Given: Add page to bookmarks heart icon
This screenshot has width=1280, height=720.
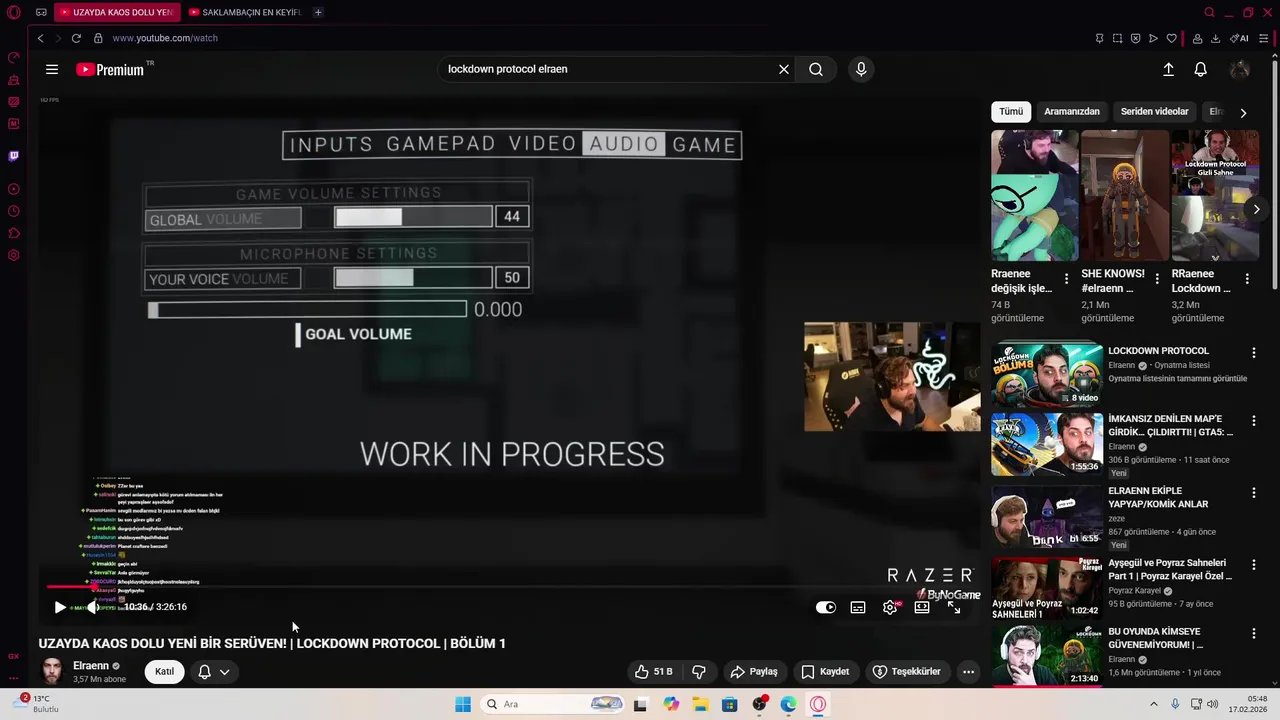Looking at the screenshot, I should [1171, 38].
